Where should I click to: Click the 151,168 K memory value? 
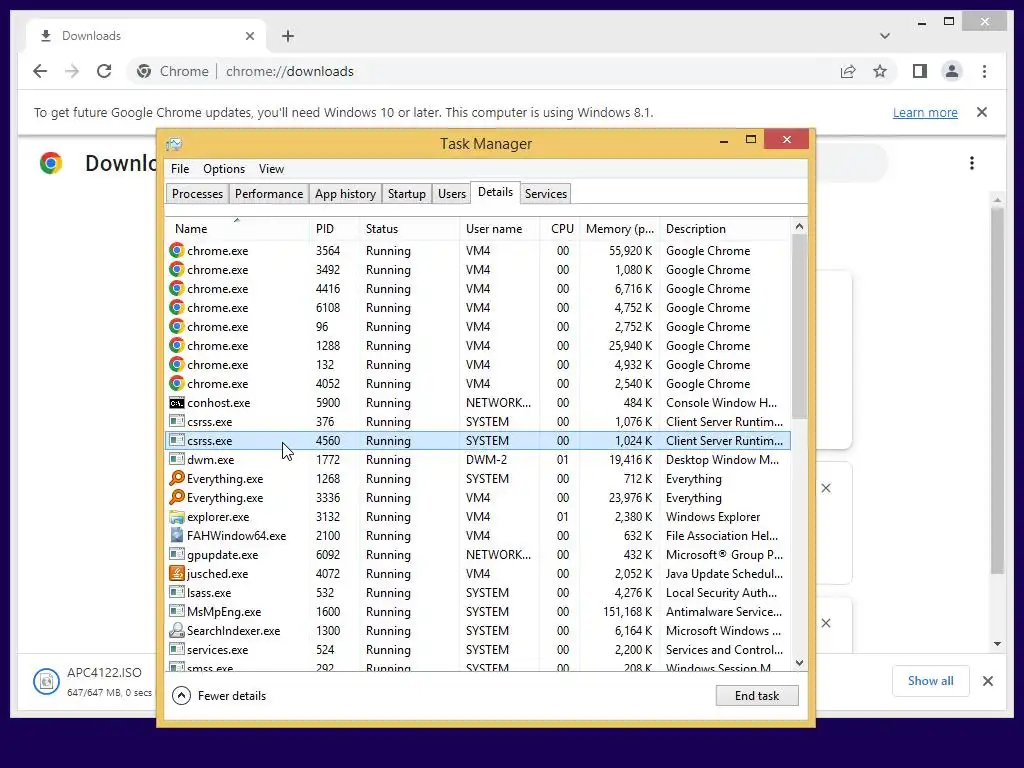tap(627, 612)
